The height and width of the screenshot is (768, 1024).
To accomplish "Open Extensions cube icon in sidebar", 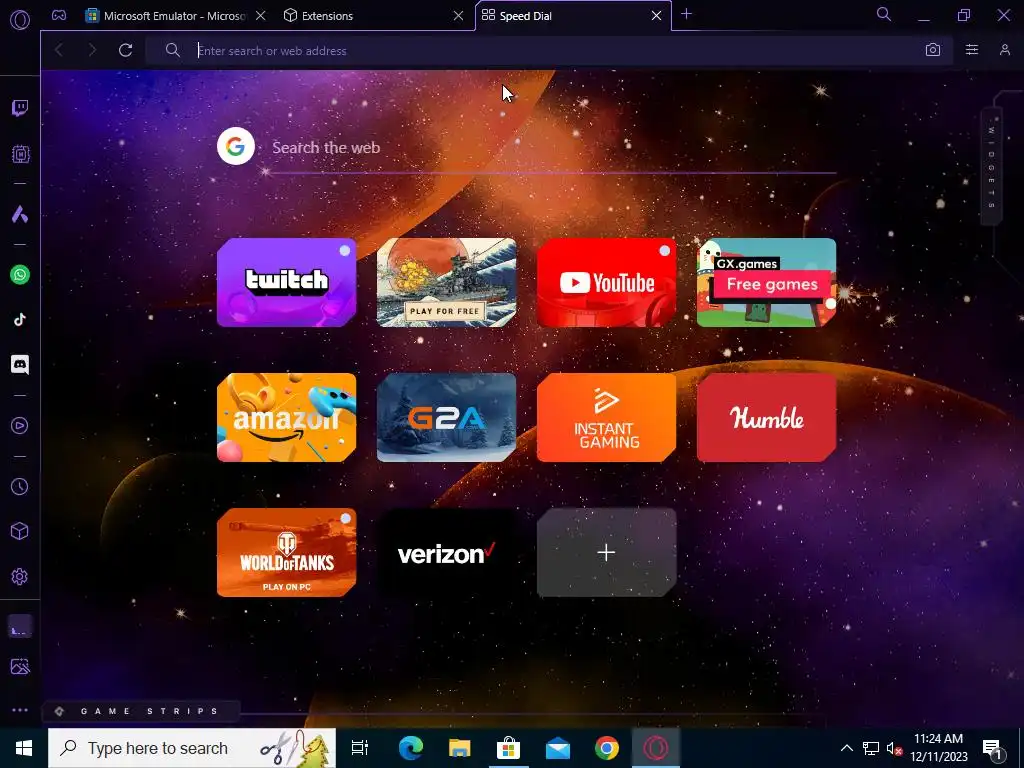I will pyautogui.click(x=20, y=532).
